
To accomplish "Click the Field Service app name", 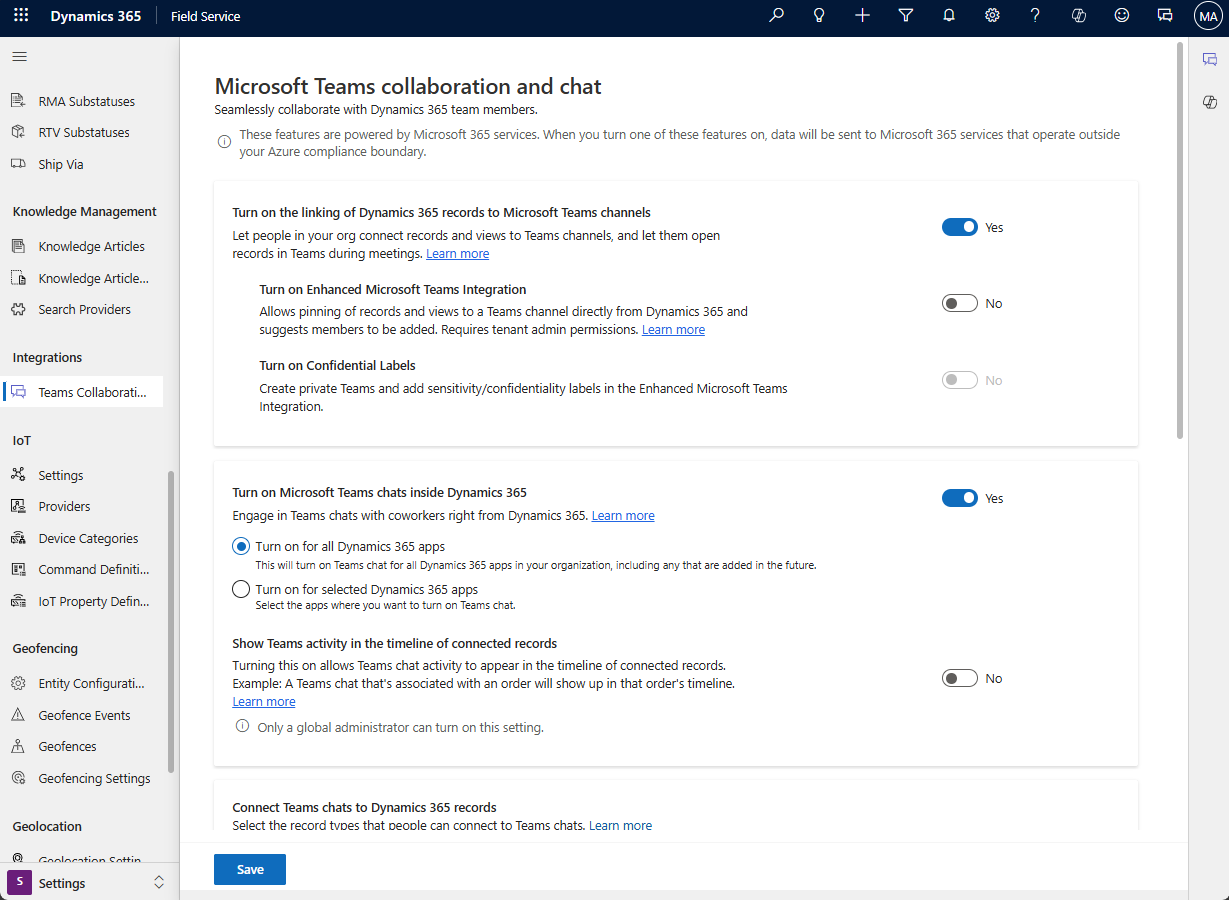I will [x=206, y=16].
